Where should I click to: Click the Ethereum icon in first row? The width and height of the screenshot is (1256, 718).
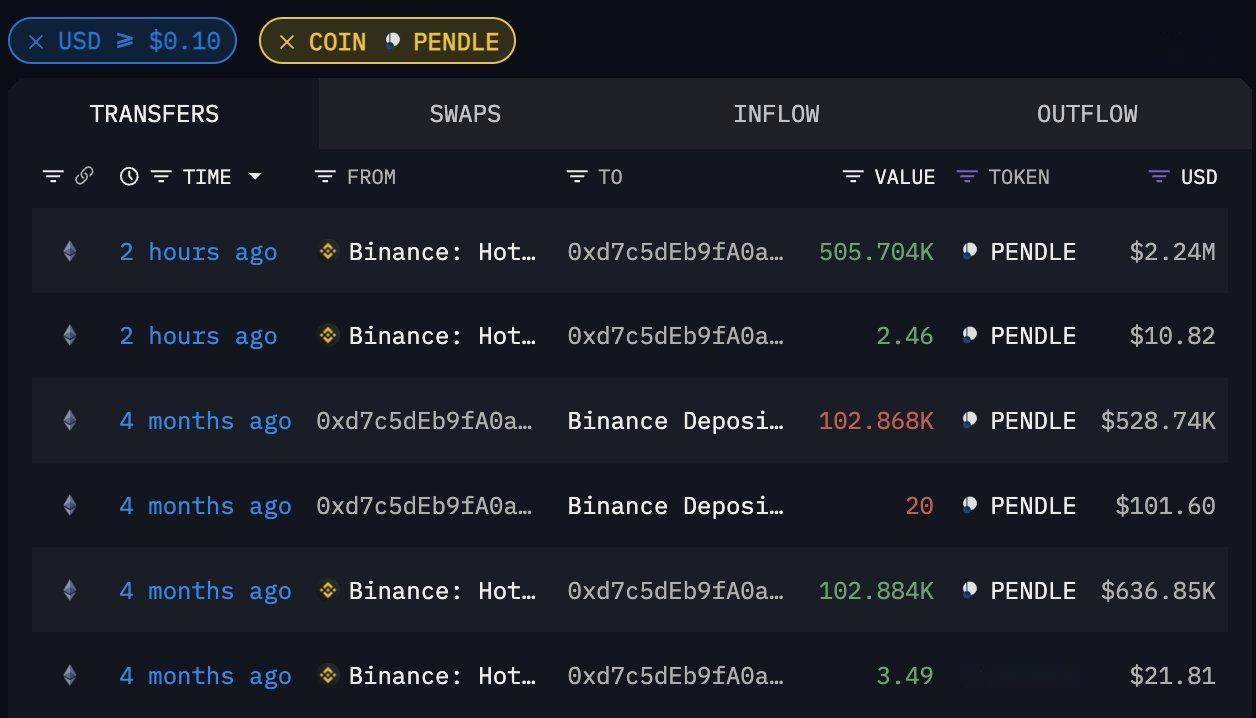[x=69, y=252]
